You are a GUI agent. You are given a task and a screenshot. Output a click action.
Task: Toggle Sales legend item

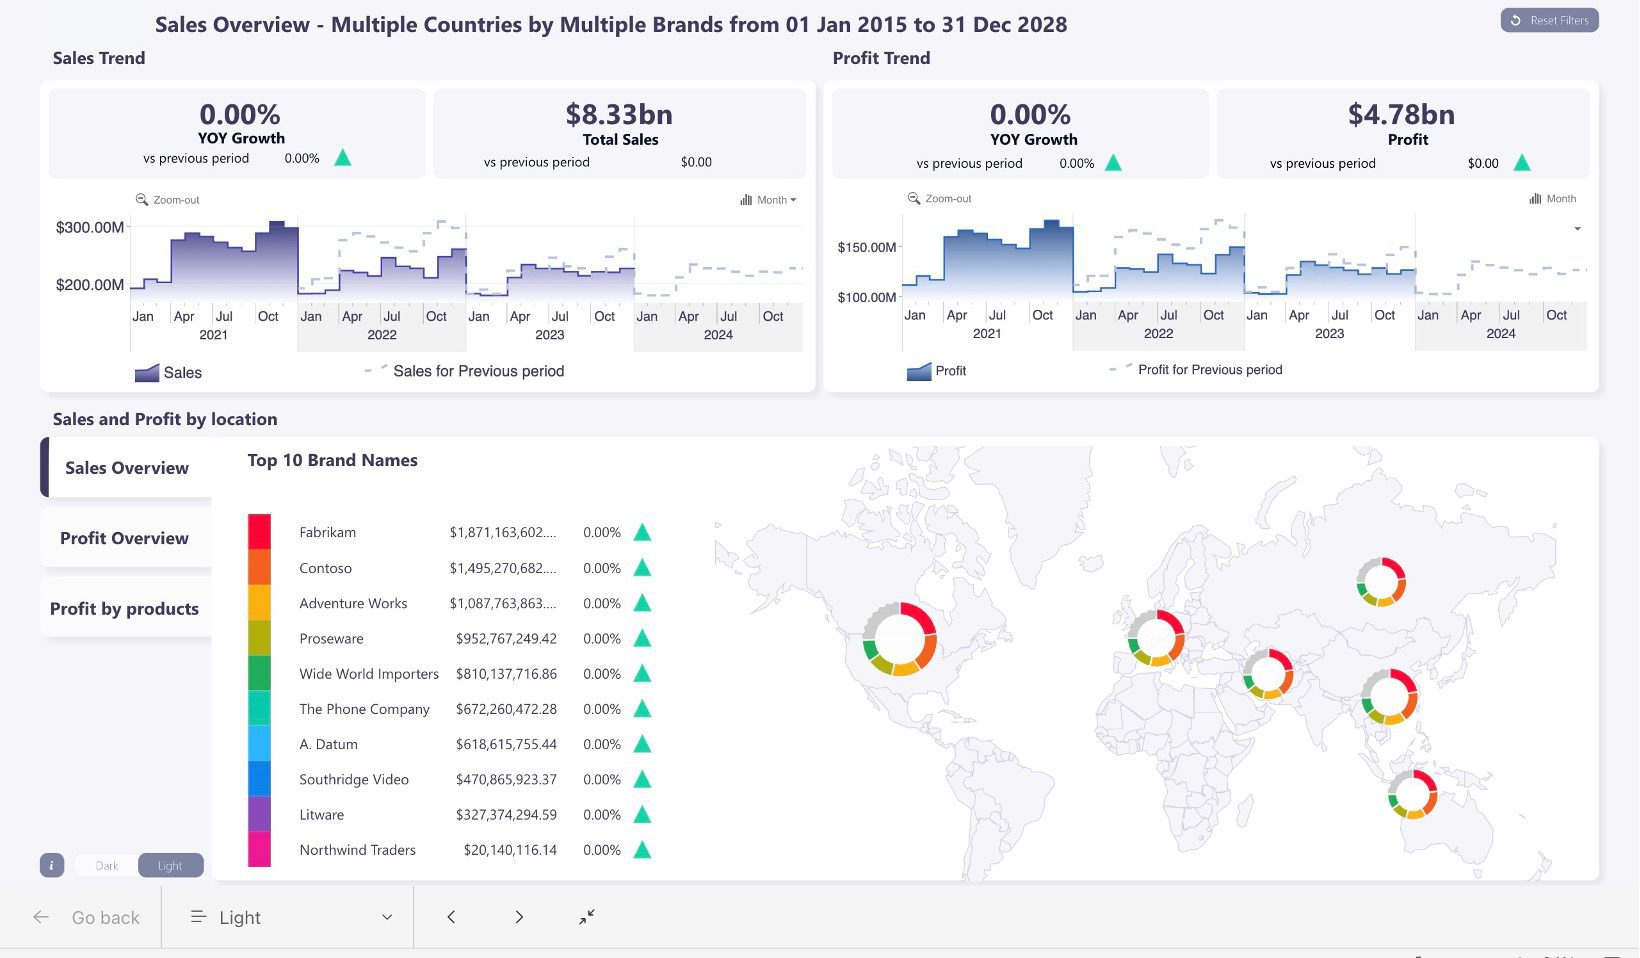(x=168, y=372)
